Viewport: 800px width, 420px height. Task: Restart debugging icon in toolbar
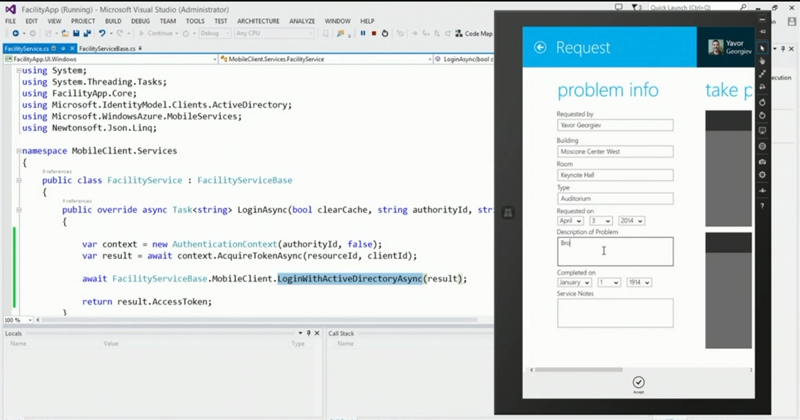[385, 33]
